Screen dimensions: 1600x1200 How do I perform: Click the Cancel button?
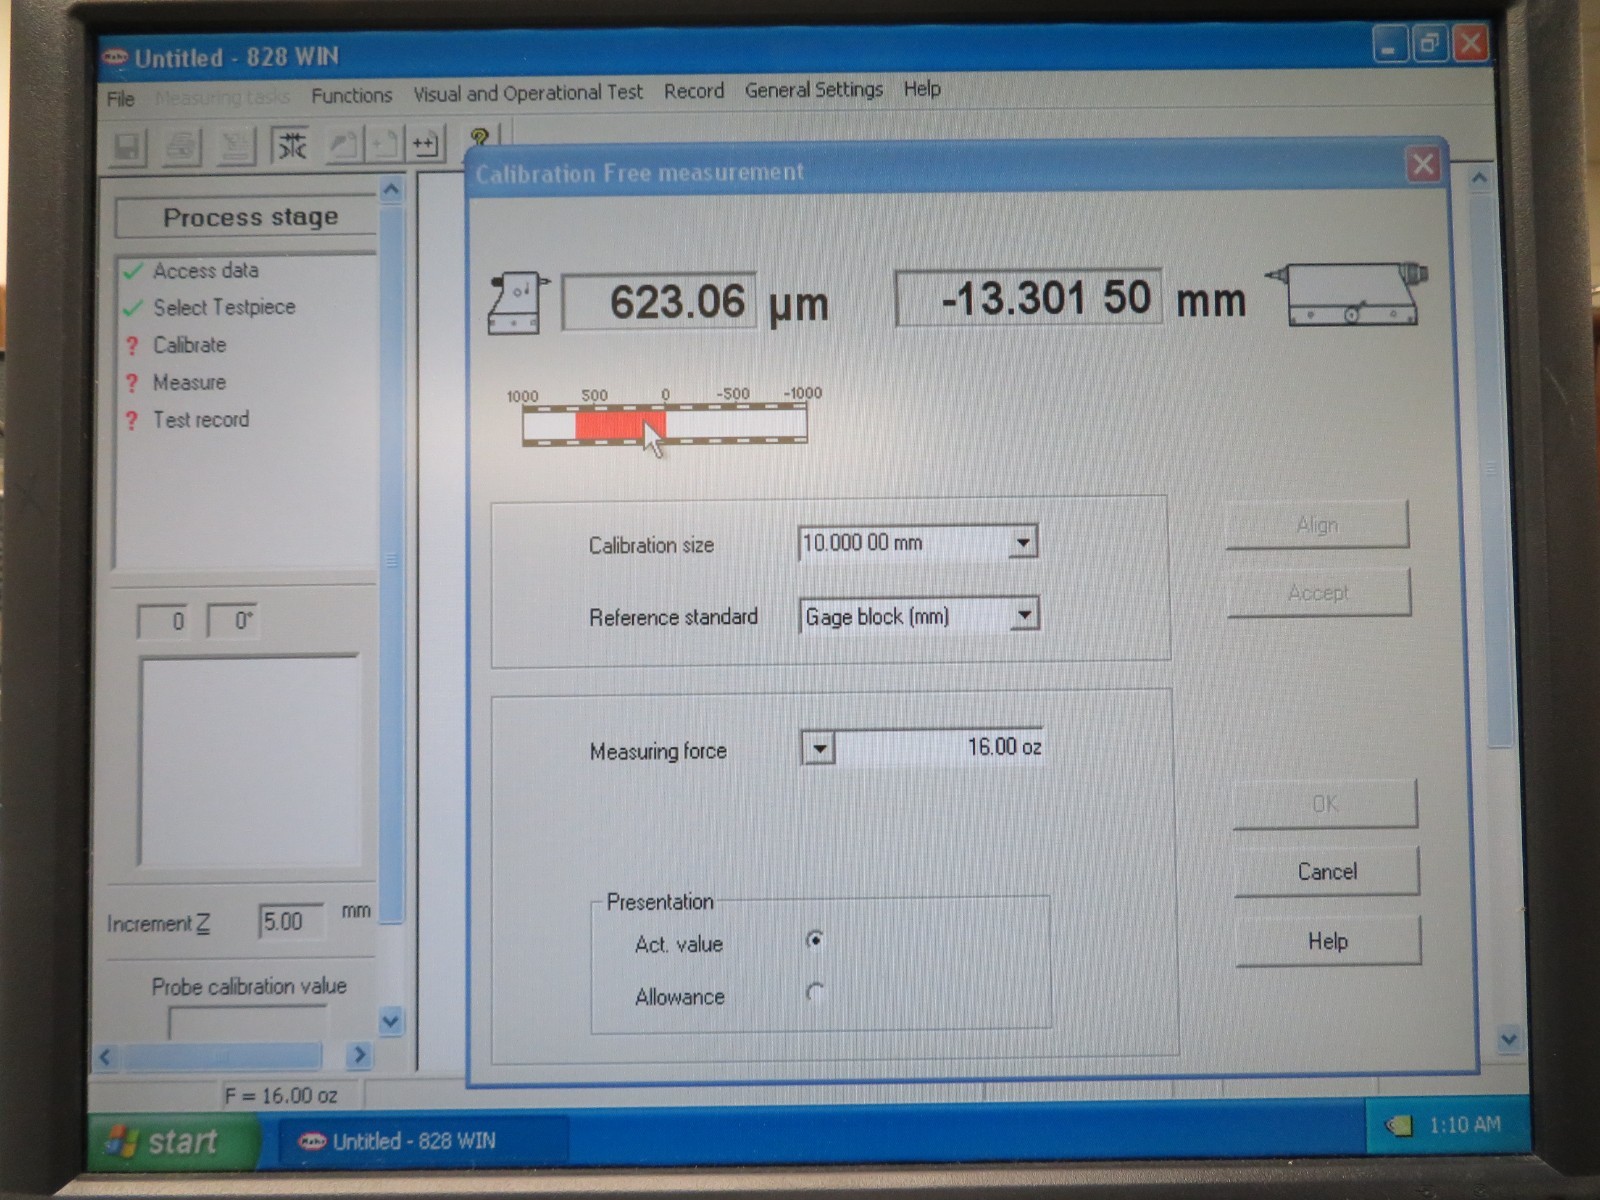(x=1326, y=872)
